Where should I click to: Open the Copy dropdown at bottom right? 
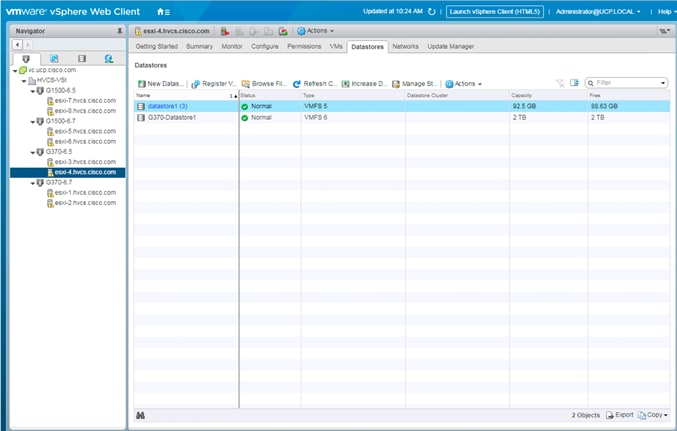point(653,415)
